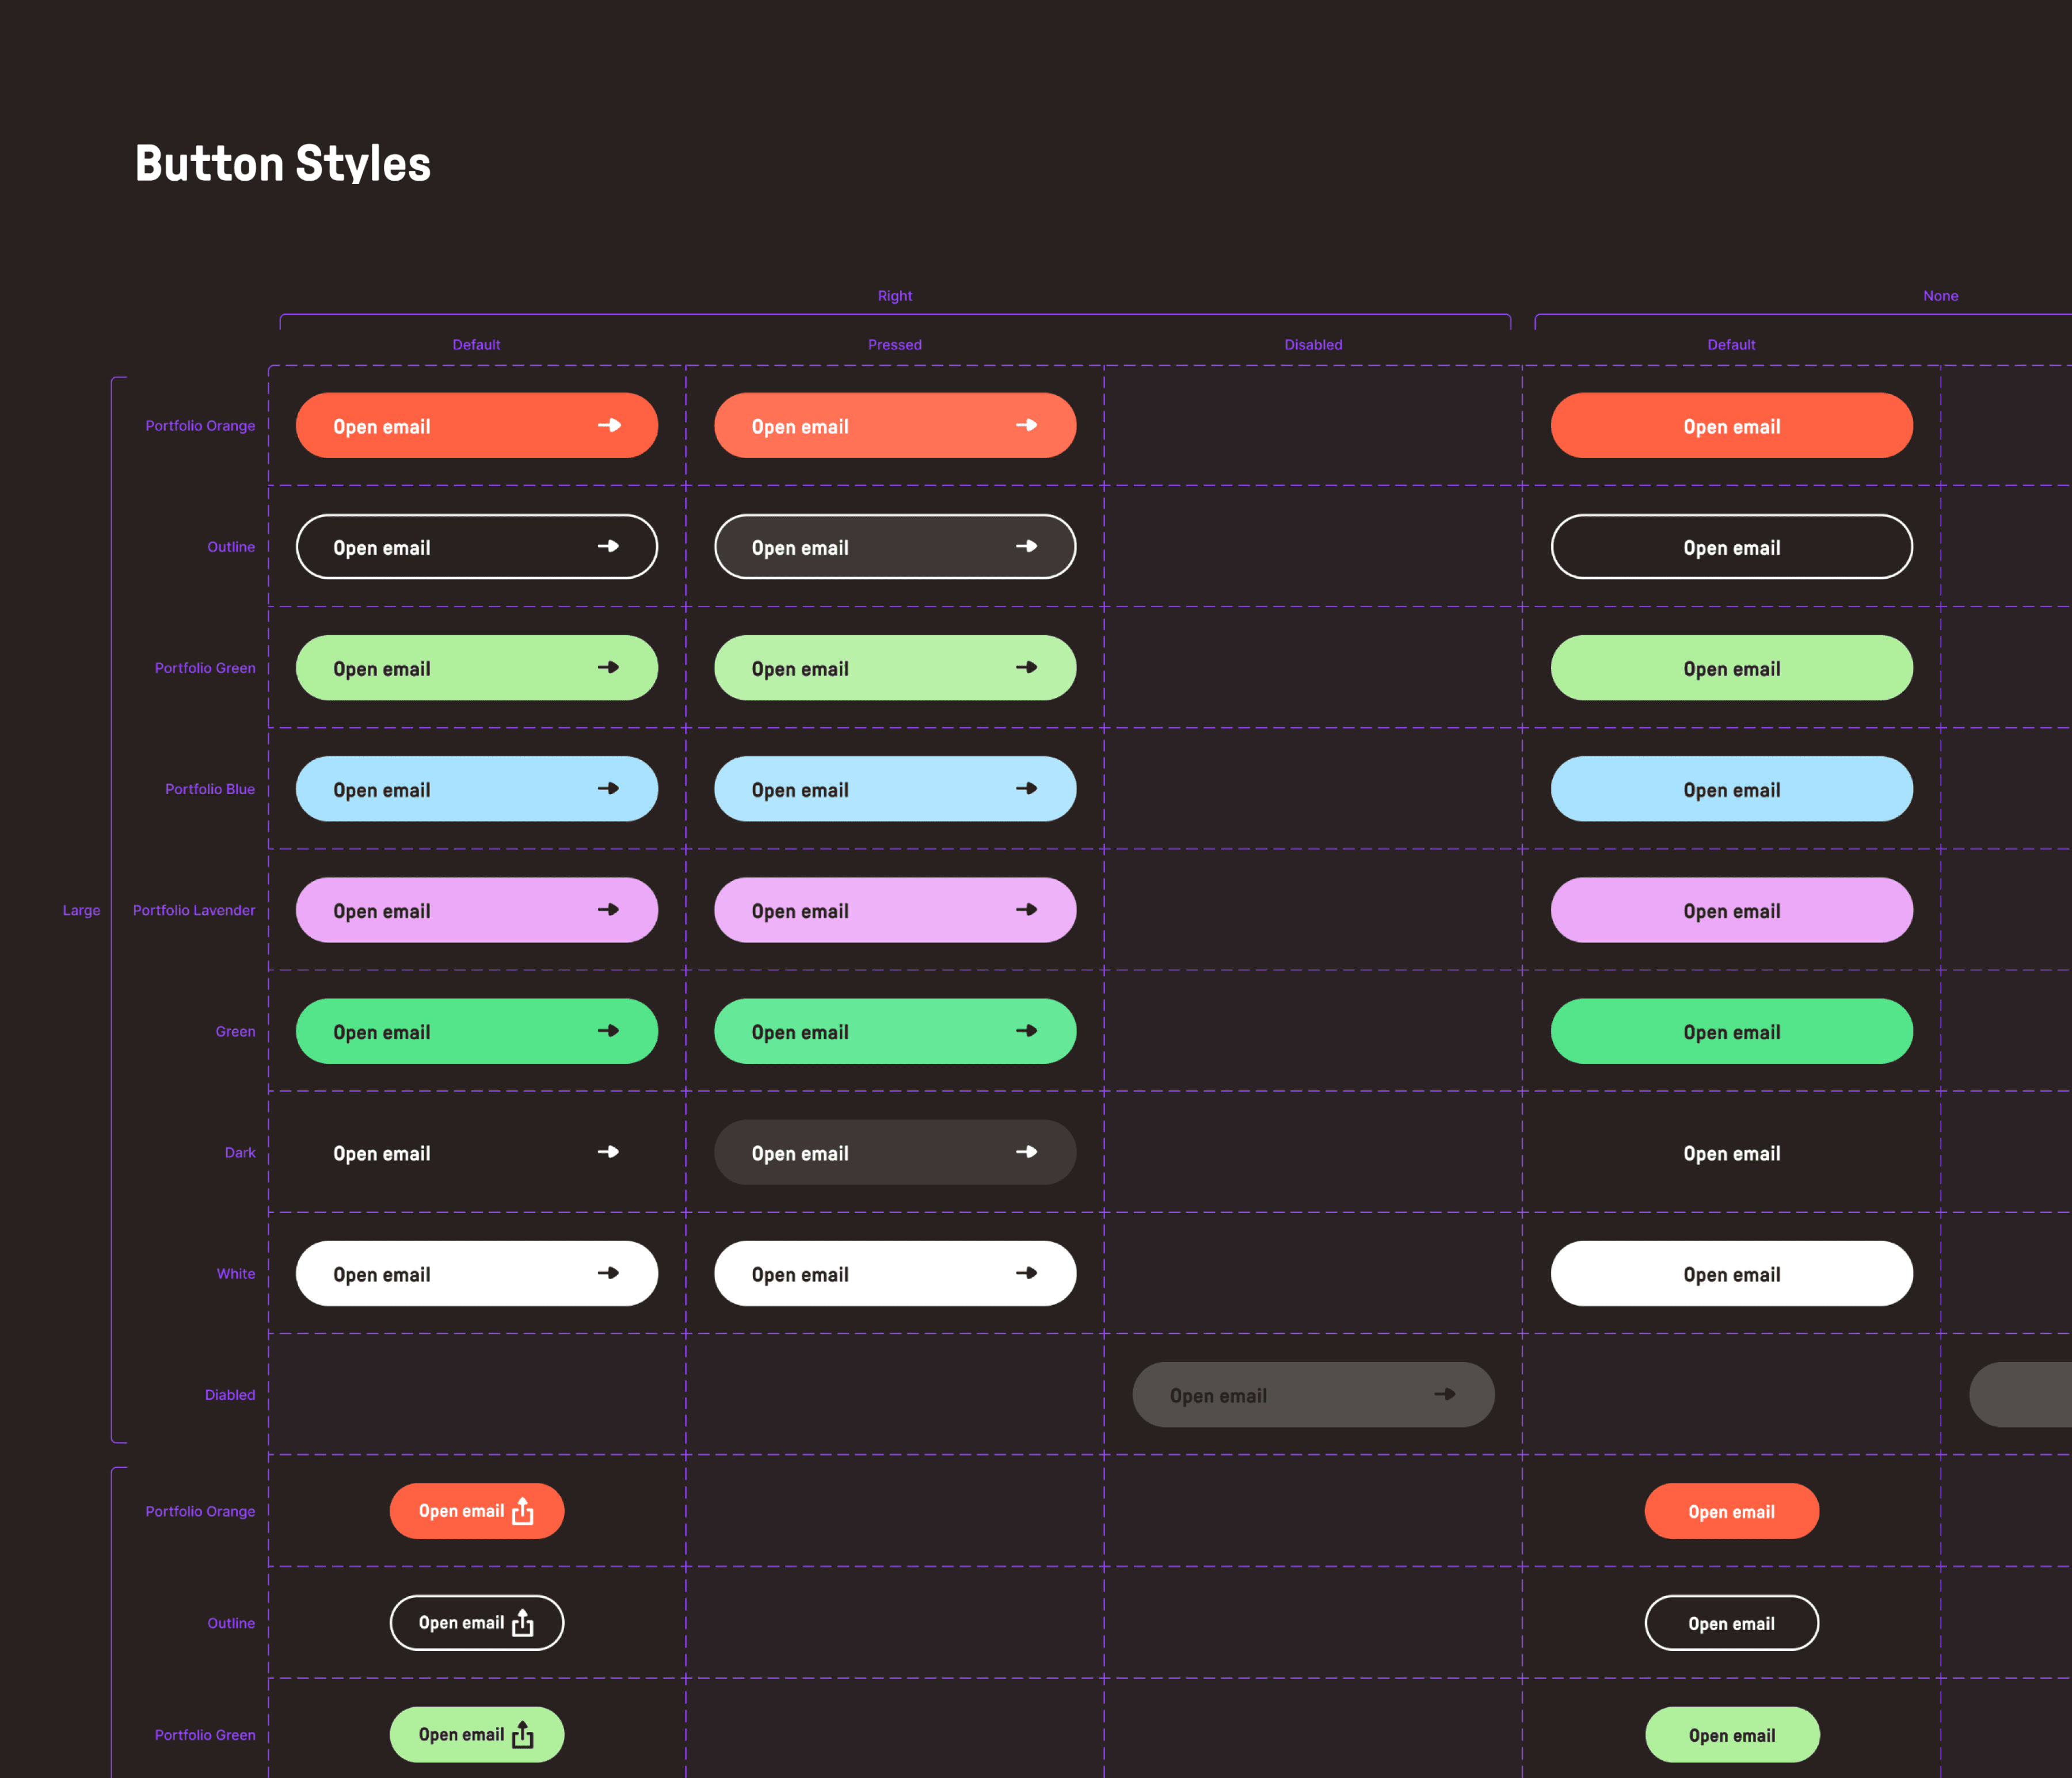Click the Button Styles heading
Screen dimensions: 2072x1778
283,163
